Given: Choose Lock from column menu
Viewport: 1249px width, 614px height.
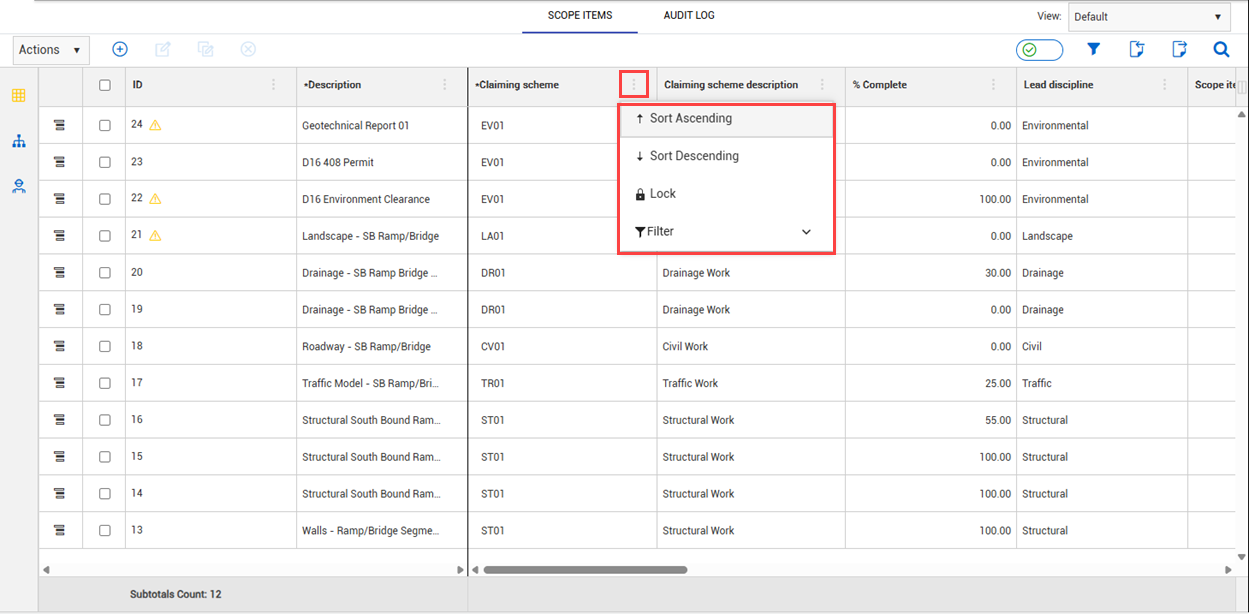Looking at the screenshot, I should [727, 194].
